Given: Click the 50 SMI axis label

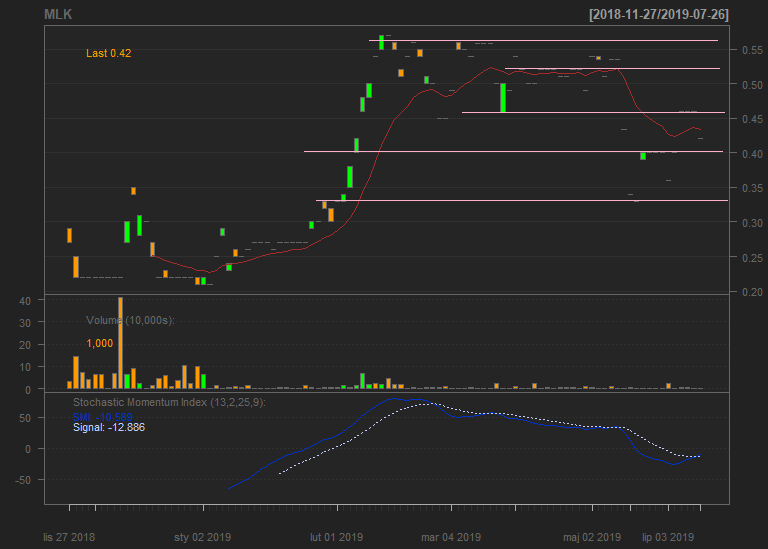Looking at the screenshot, I should pyautogui.click(x=25, y=418).
